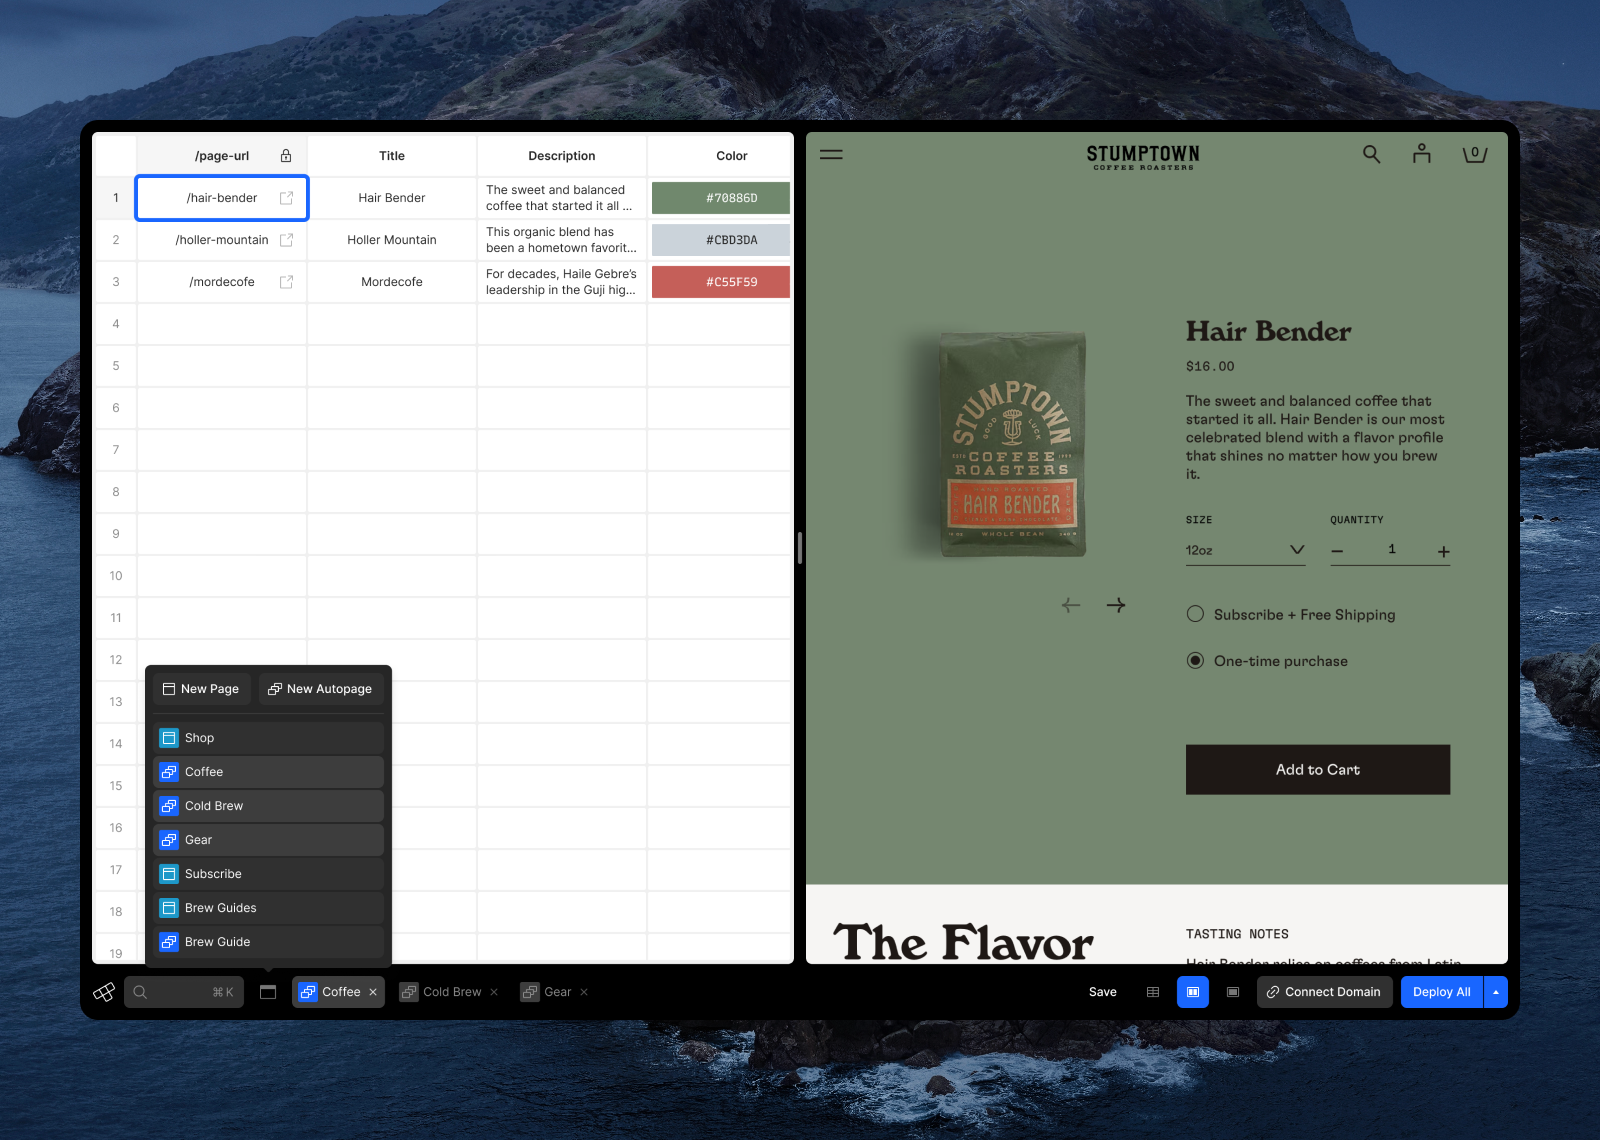
Task: Select the /holler-mountain URL cell
Action: pos(222,240)
